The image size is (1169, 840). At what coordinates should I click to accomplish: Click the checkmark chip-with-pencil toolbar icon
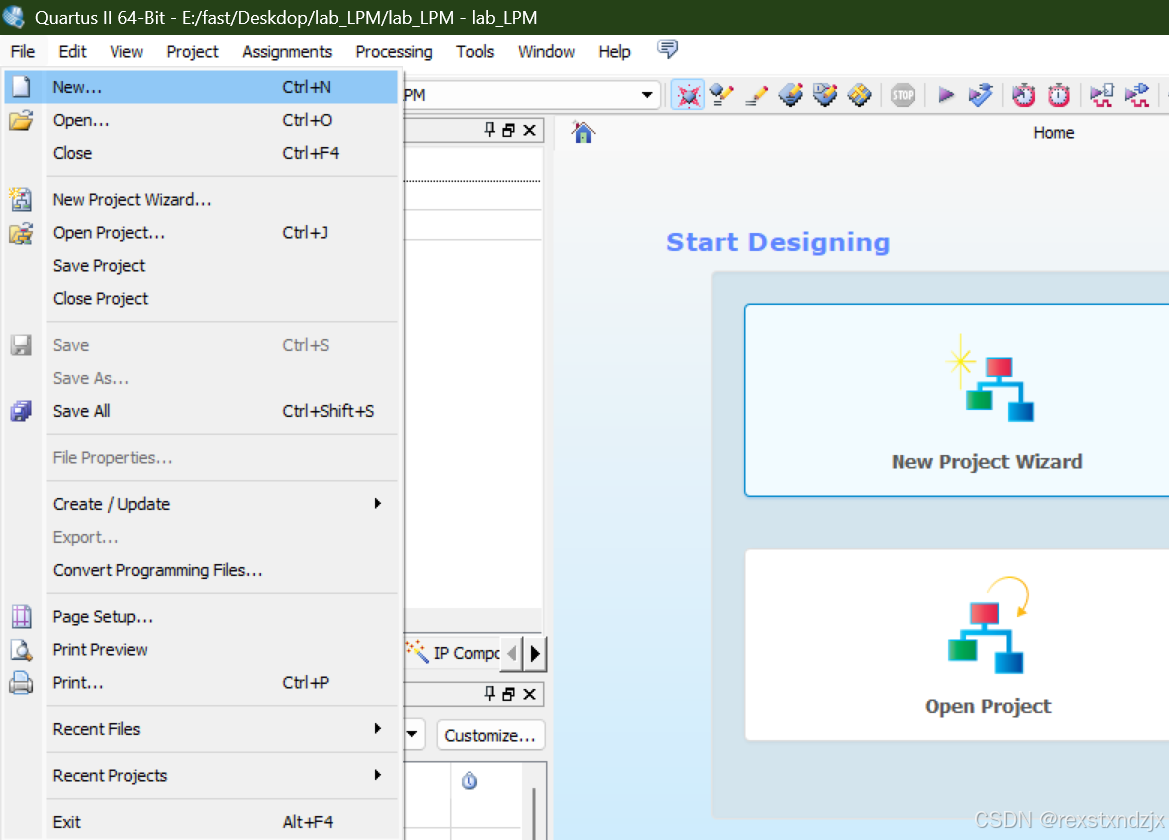click(825, 95)
